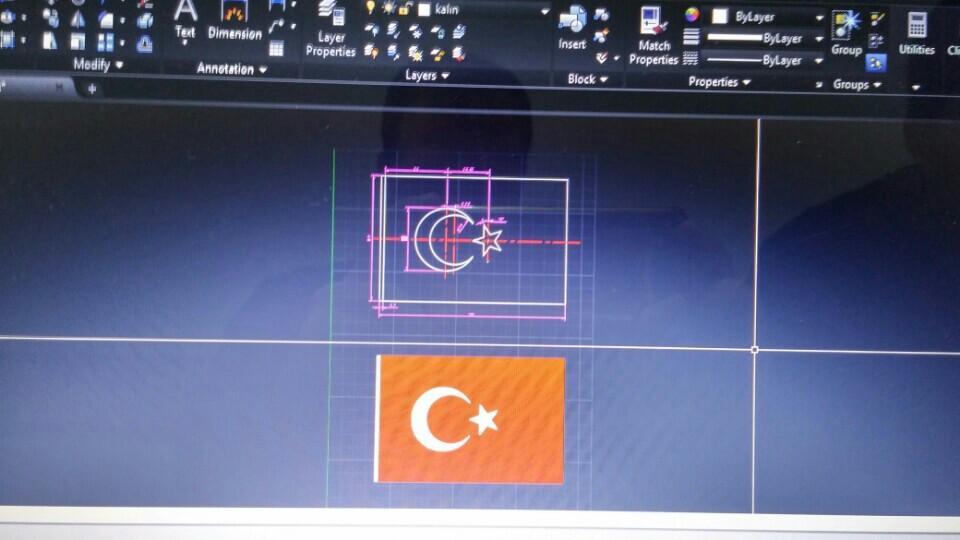Image resolution: width=960 pixels, height=540 pixels.
Task: Click the layer Lock icon in second row
Action: coord(437,31)
